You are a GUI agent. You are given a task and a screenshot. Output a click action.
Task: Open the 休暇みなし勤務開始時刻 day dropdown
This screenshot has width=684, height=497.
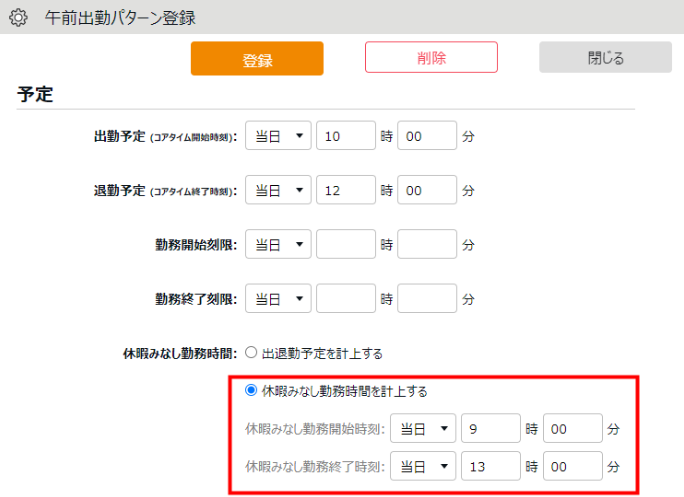point(423,428)
